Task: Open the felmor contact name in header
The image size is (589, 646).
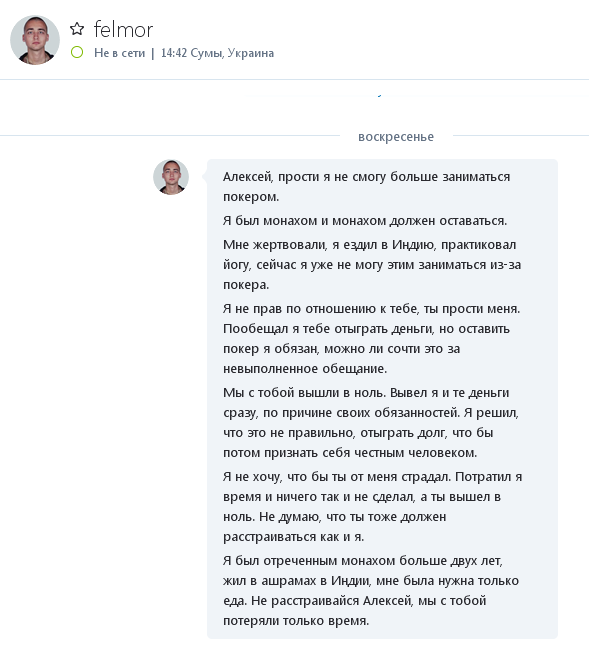Action: [123, 29]
